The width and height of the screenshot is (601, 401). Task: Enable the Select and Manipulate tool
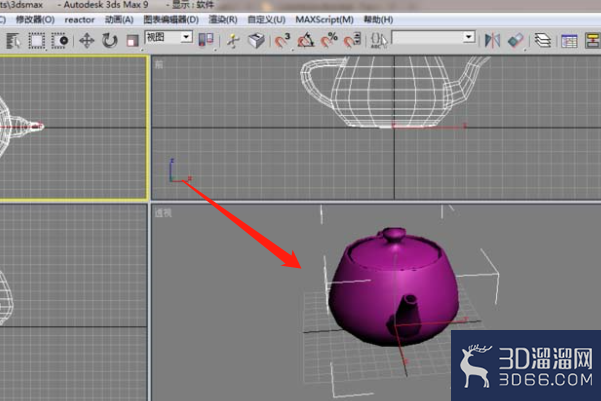[233, 41]
